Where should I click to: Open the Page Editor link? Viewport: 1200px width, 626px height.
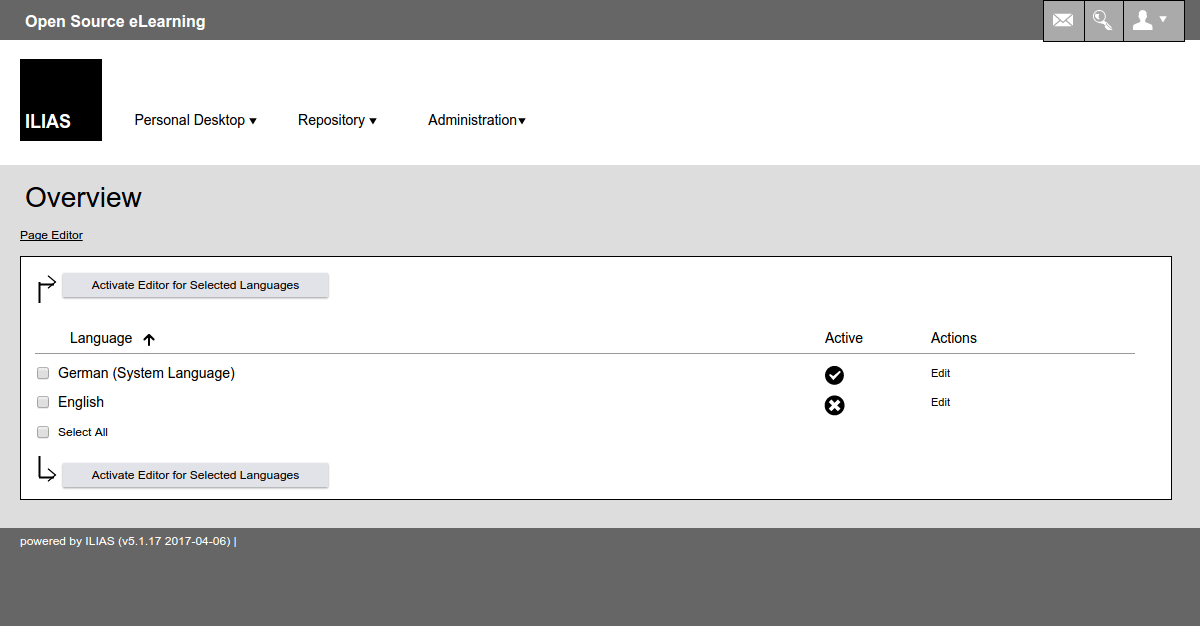[x=51, y=235]
